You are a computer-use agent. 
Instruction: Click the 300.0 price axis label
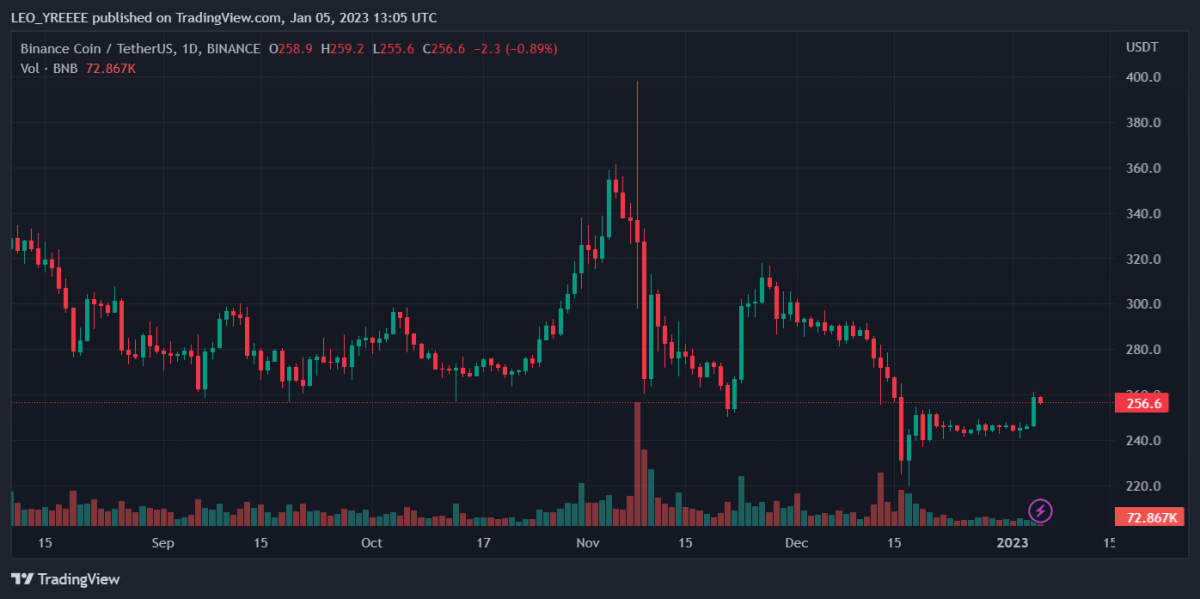(1143, 304)
